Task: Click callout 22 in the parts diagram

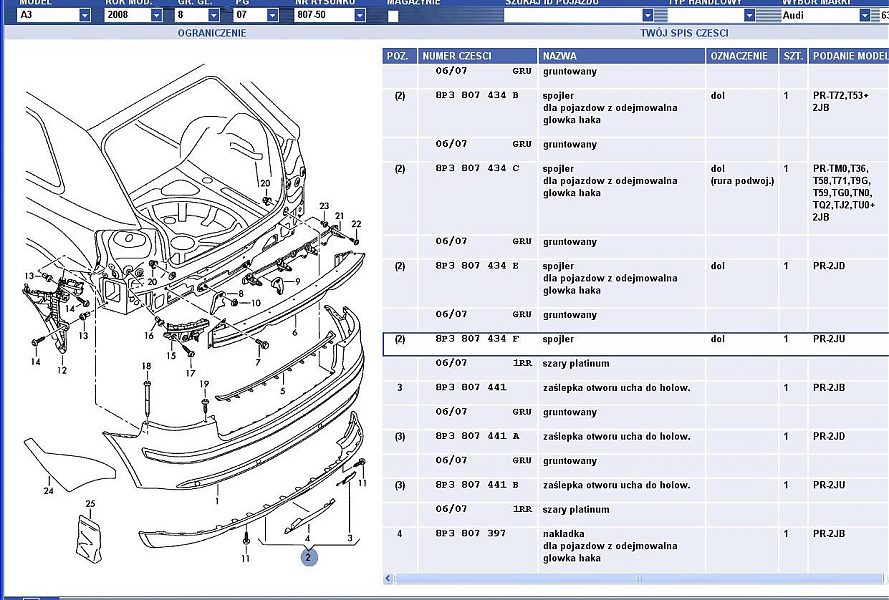Action: (x=356, y=224)
